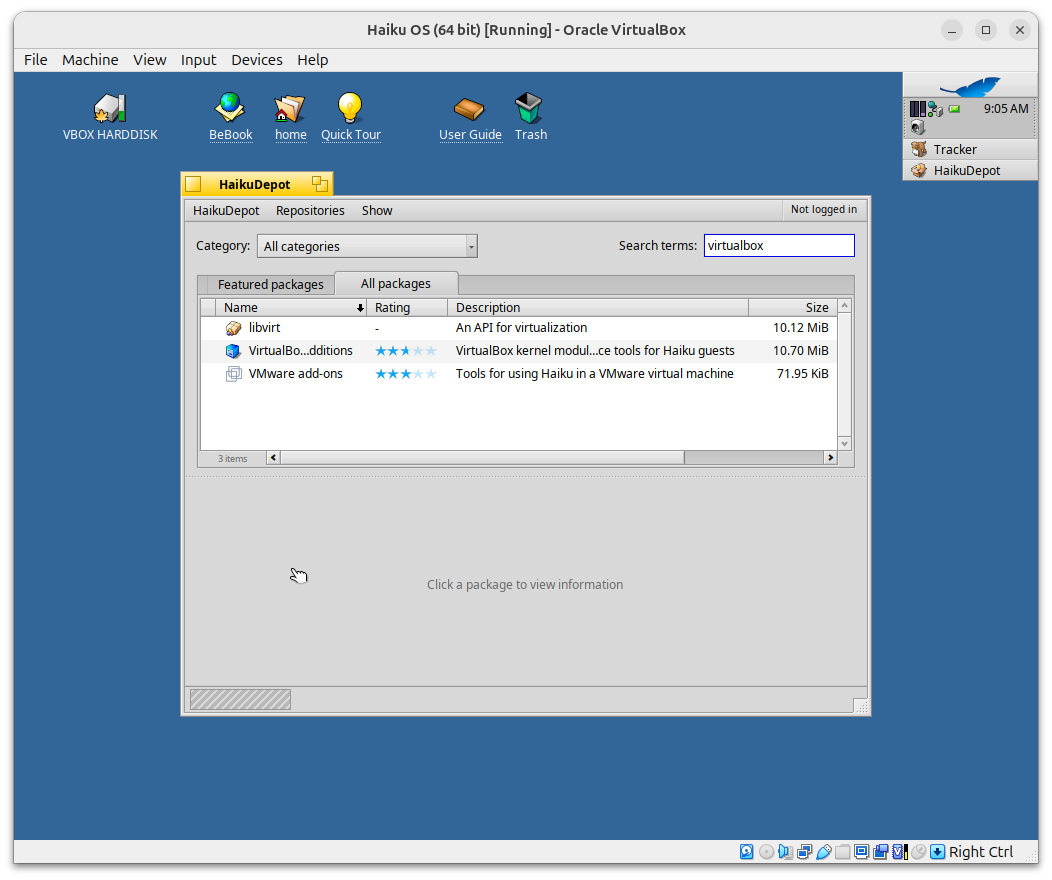Open the Haiku leaf Deskbar menu

[970, 87]
